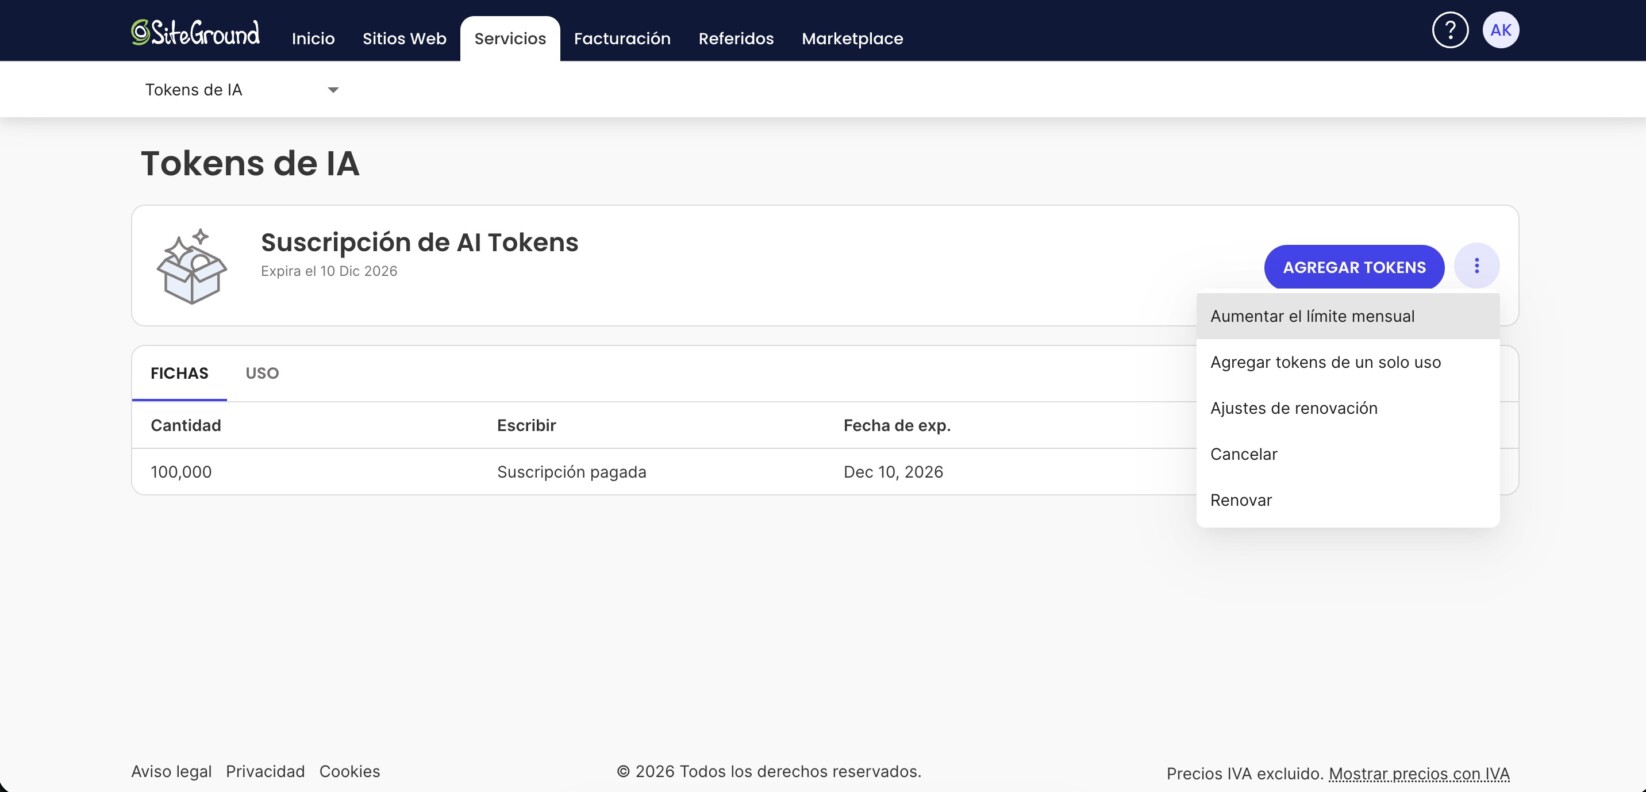Open the help question mark icon

point(1450,30)
